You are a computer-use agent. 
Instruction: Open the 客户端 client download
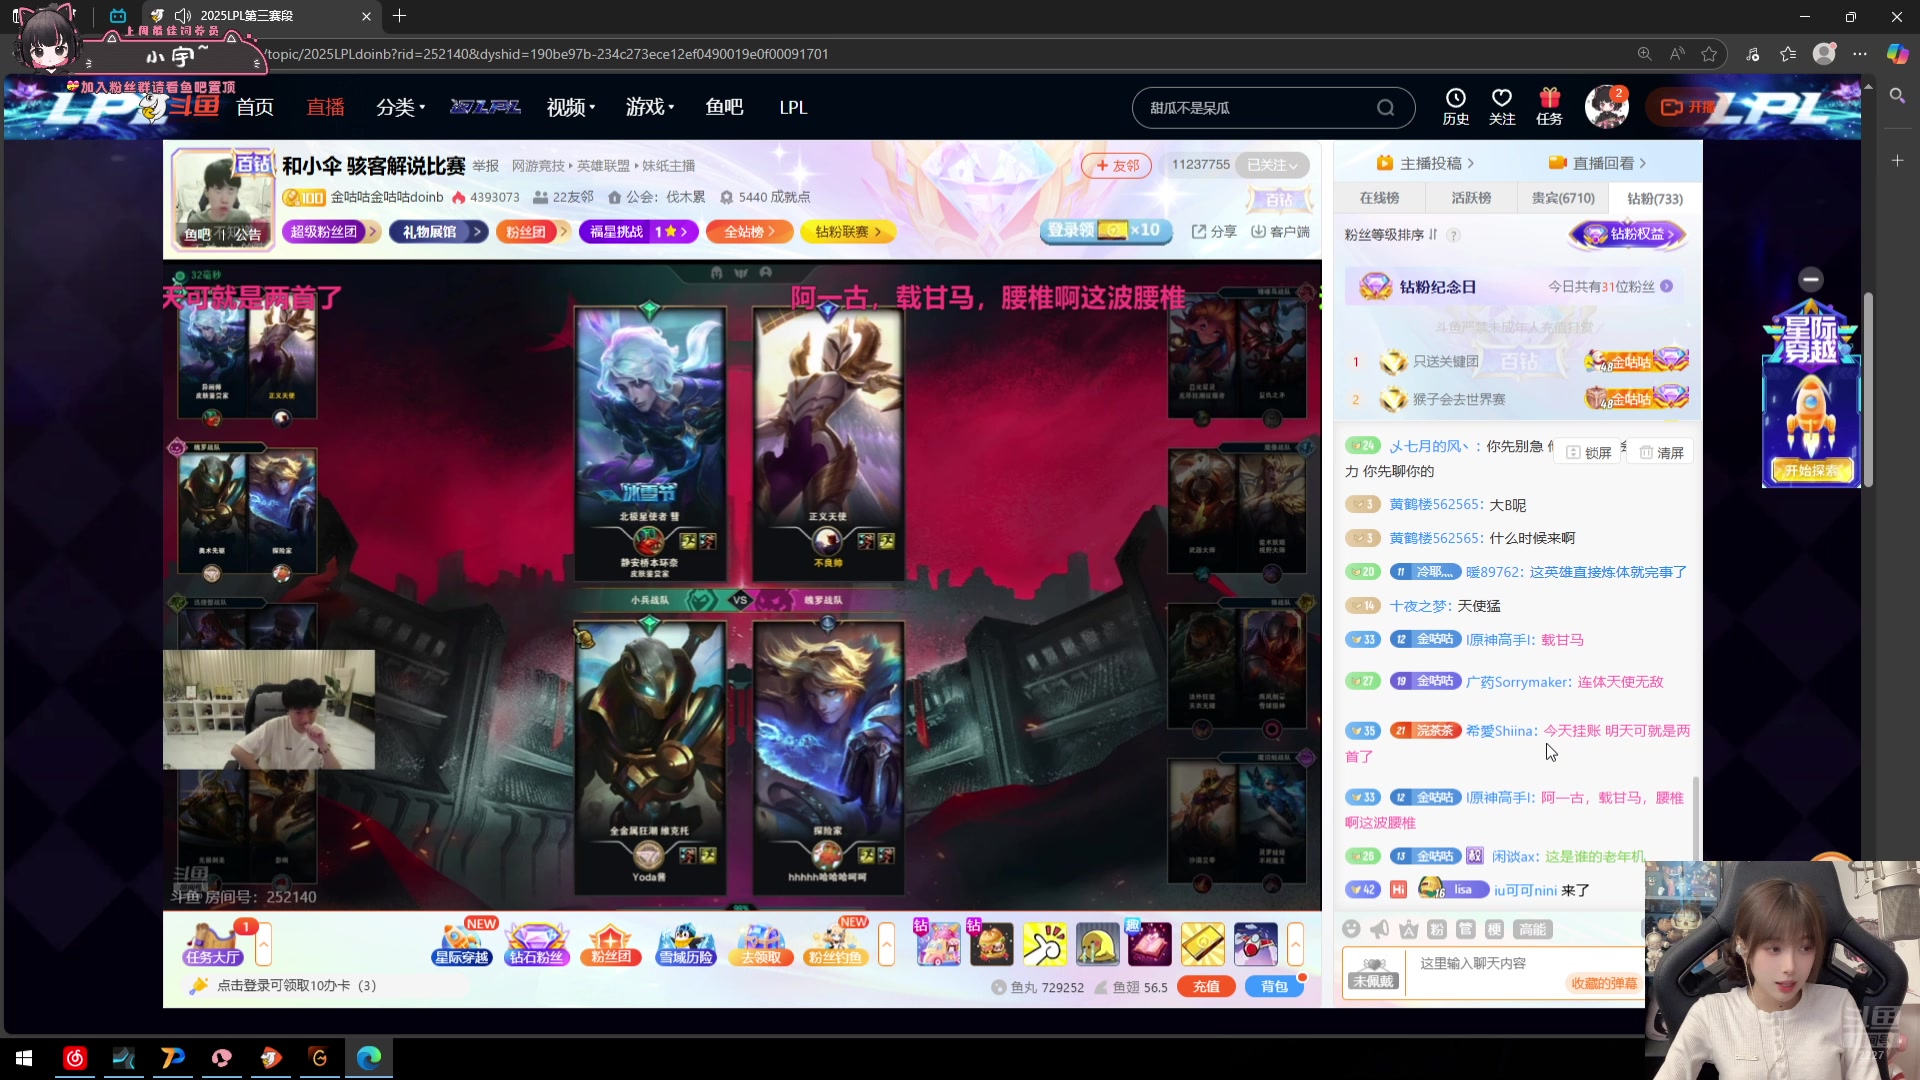click(1280, 231)
